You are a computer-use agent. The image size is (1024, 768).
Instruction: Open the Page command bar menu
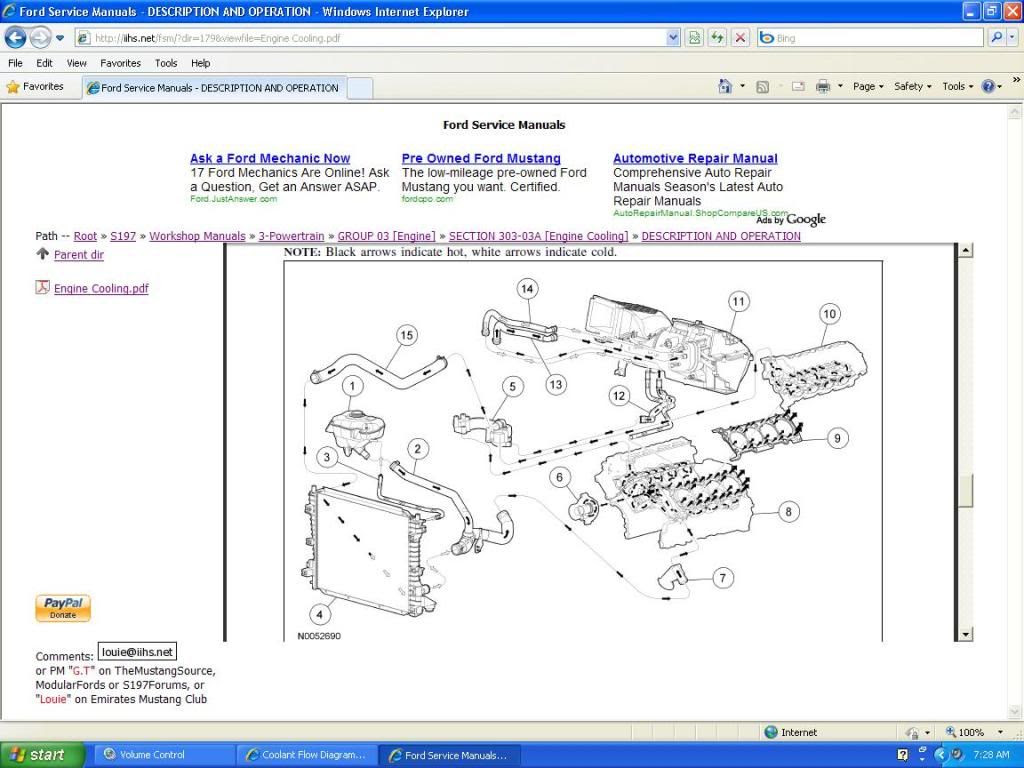pyautogui.click(x=868, y=86)
